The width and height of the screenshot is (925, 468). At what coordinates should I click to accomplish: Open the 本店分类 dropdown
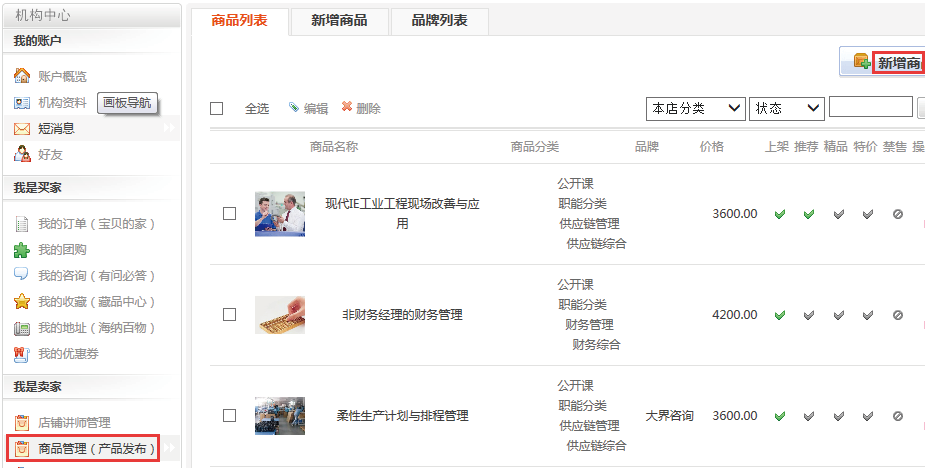click(696, 108)
